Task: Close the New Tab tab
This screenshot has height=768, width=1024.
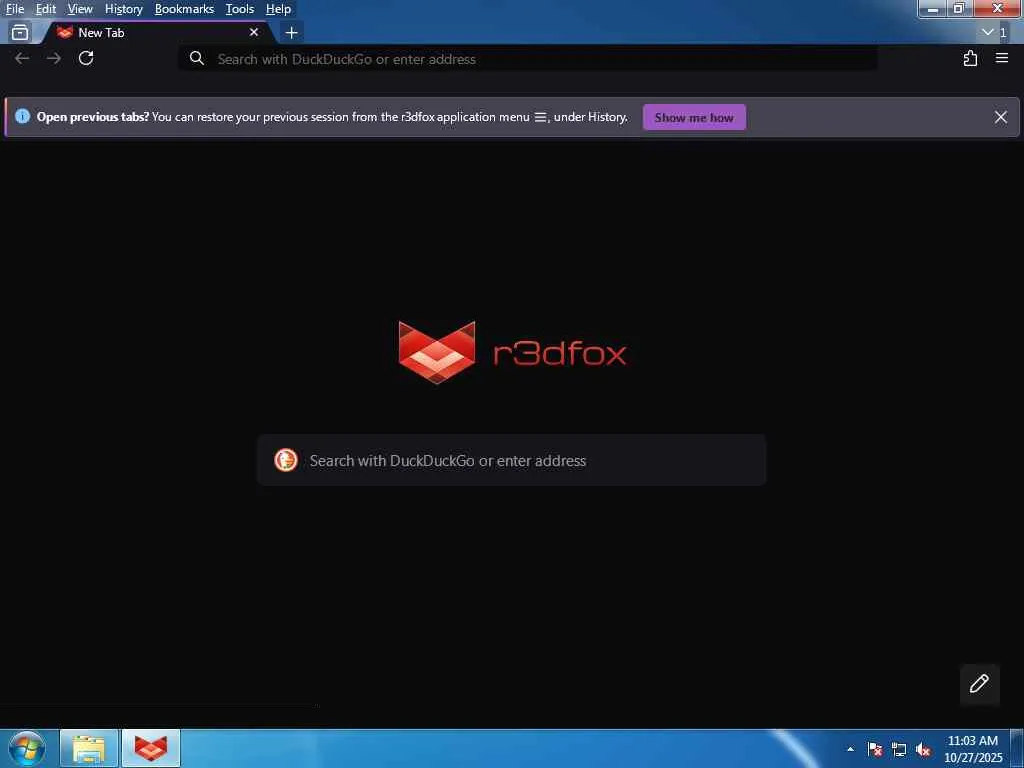Action: tap(254, 32)
